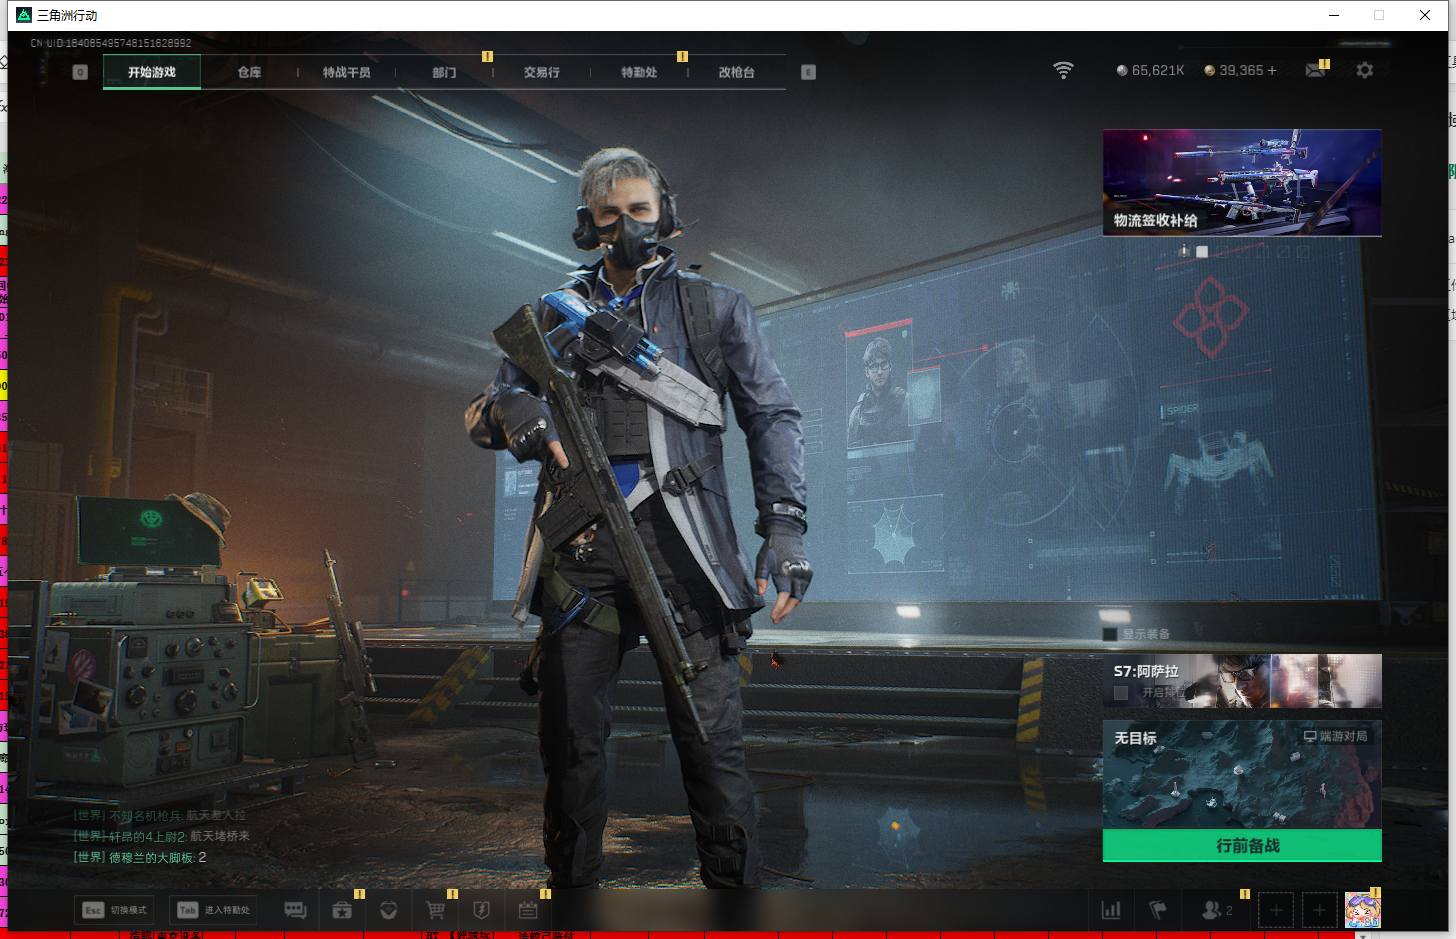Open the star briefcase icon
This screenshot has width=1456, height=939.
[x=342, y=910]
